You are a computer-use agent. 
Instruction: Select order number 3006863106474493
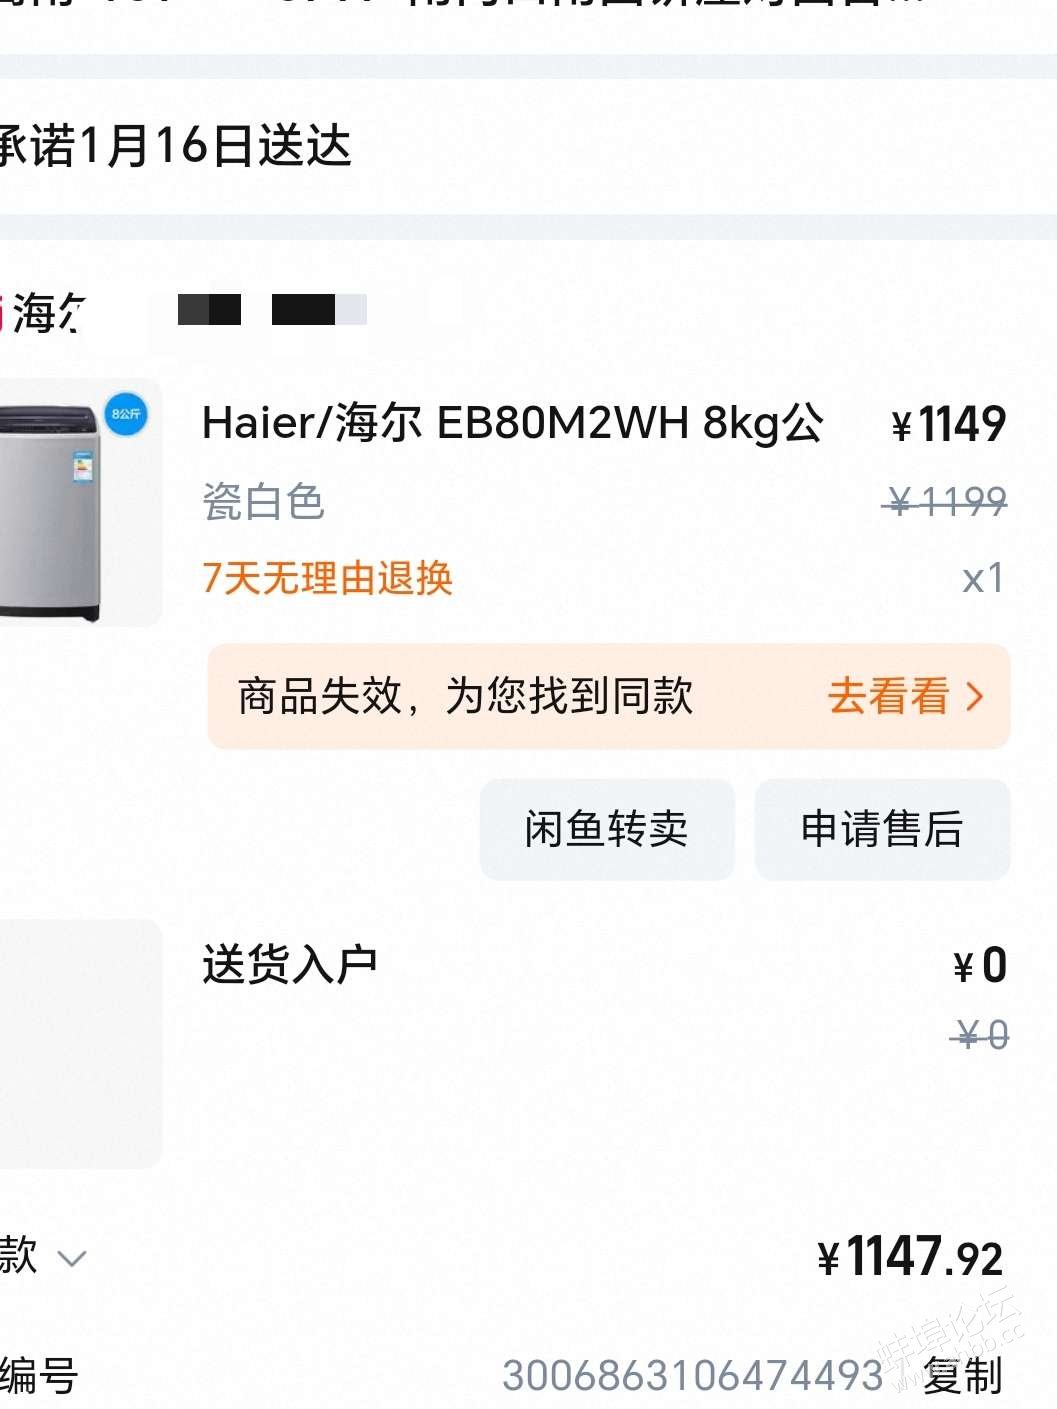[x=693, y=1376]
